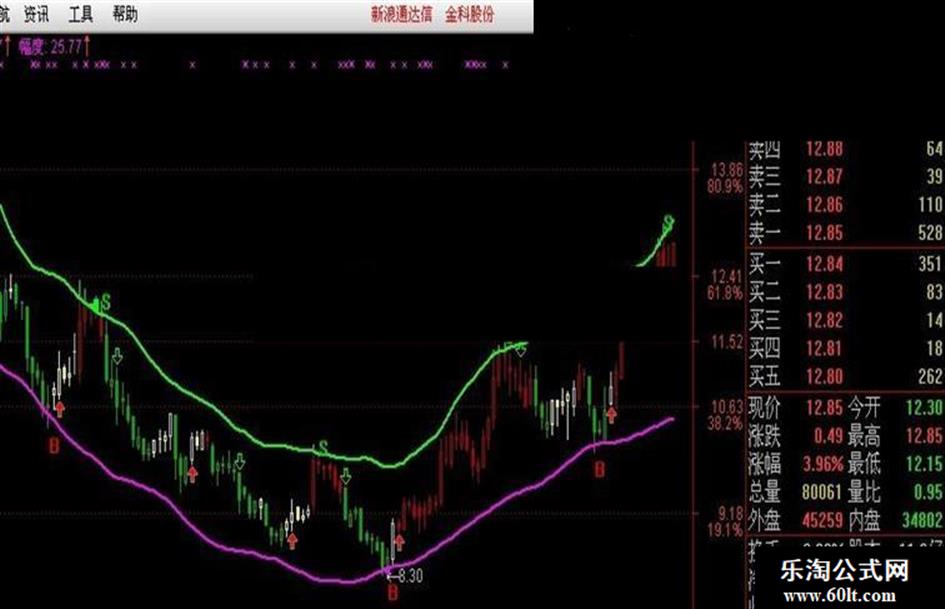This screenshot has width=945, height=609.
Task: Click the 买五 bid row at 12.80
Action: click(846, 377)
